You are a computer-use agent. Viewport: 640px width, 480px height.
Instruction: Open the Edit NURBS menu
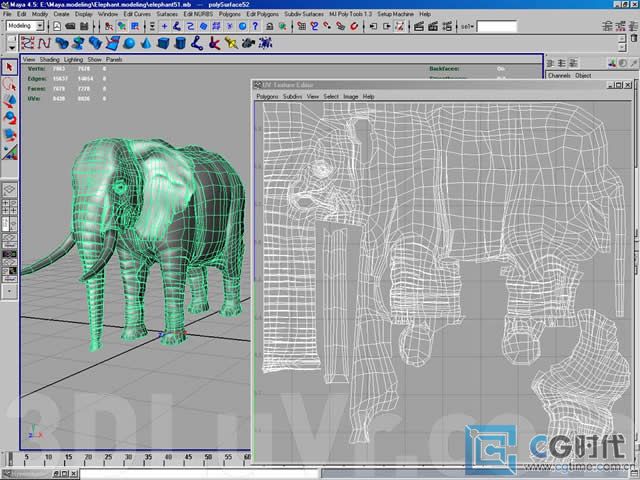pyautogui.click(x=198, y=14)
